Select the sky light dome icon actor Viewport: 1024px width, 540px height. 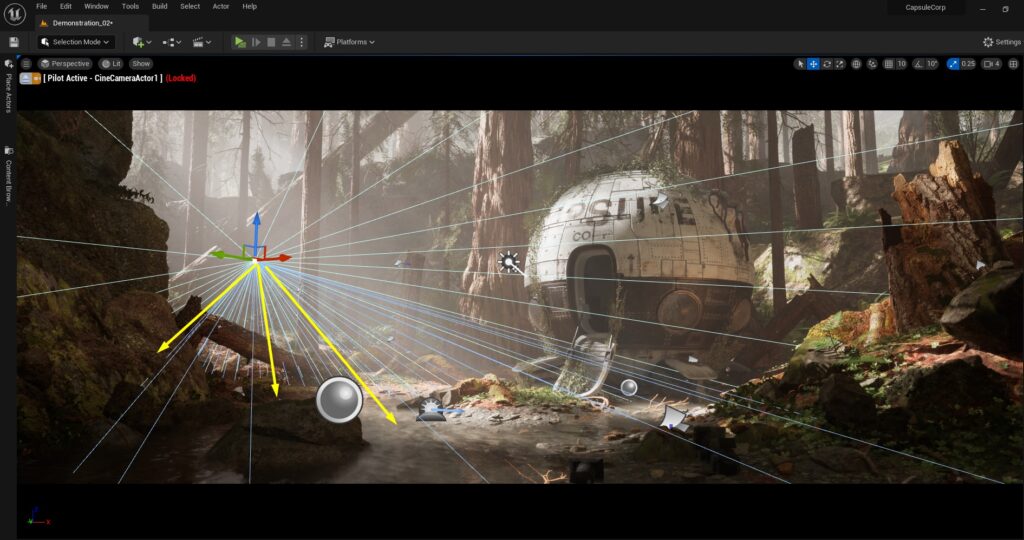pos(430,410)
